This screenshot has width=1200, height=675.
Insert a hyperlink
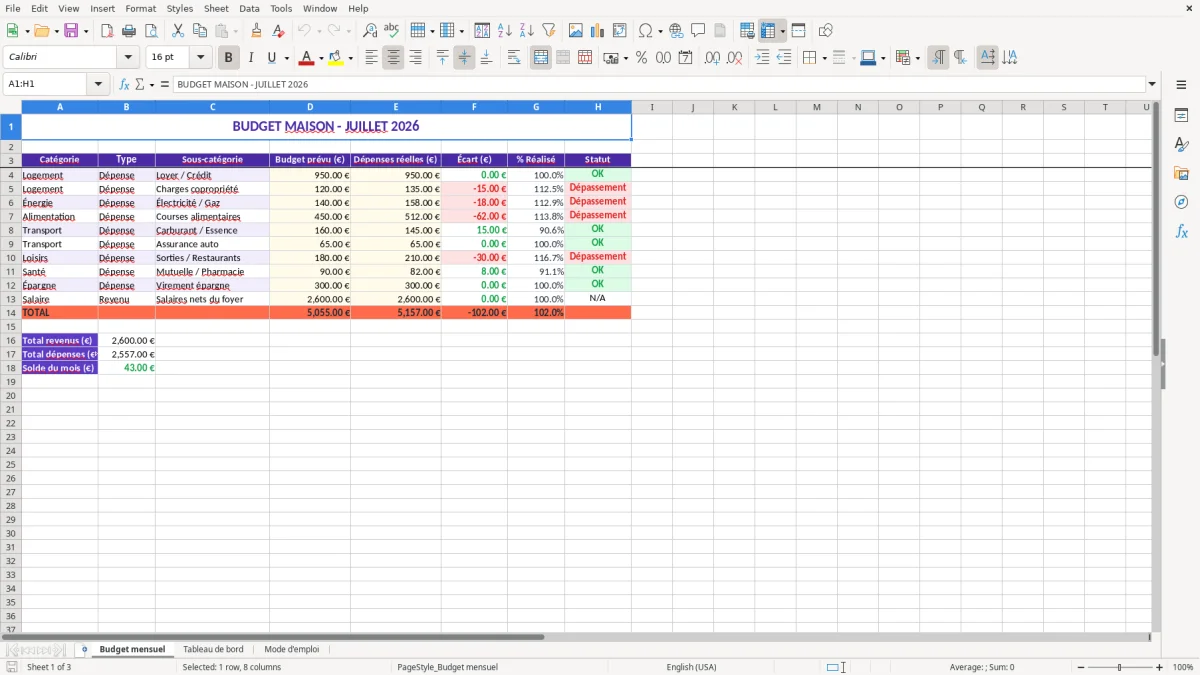coord(676,31)
